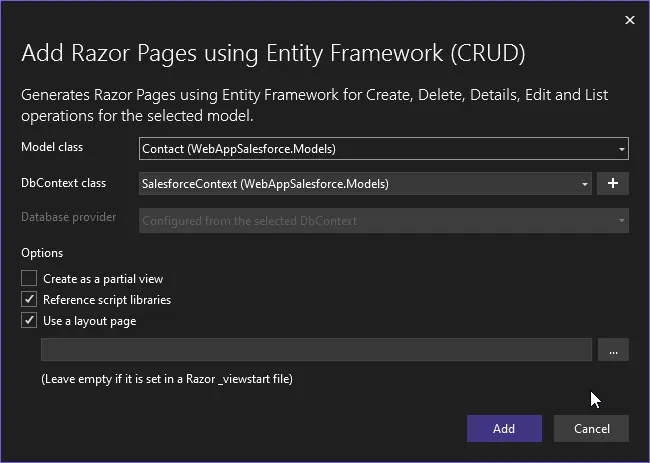650x463 pixels.
Task: Click the 'DbContext class' label
Action: pos(63,183)
